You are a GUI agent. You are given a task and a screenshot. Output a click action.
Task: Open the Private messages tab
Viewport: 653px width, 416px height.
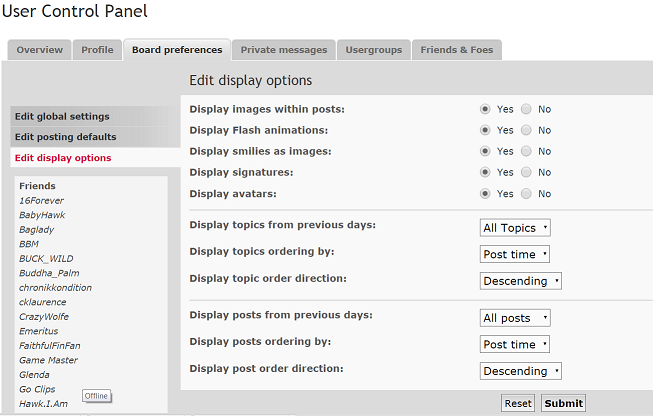click(284, 50)
